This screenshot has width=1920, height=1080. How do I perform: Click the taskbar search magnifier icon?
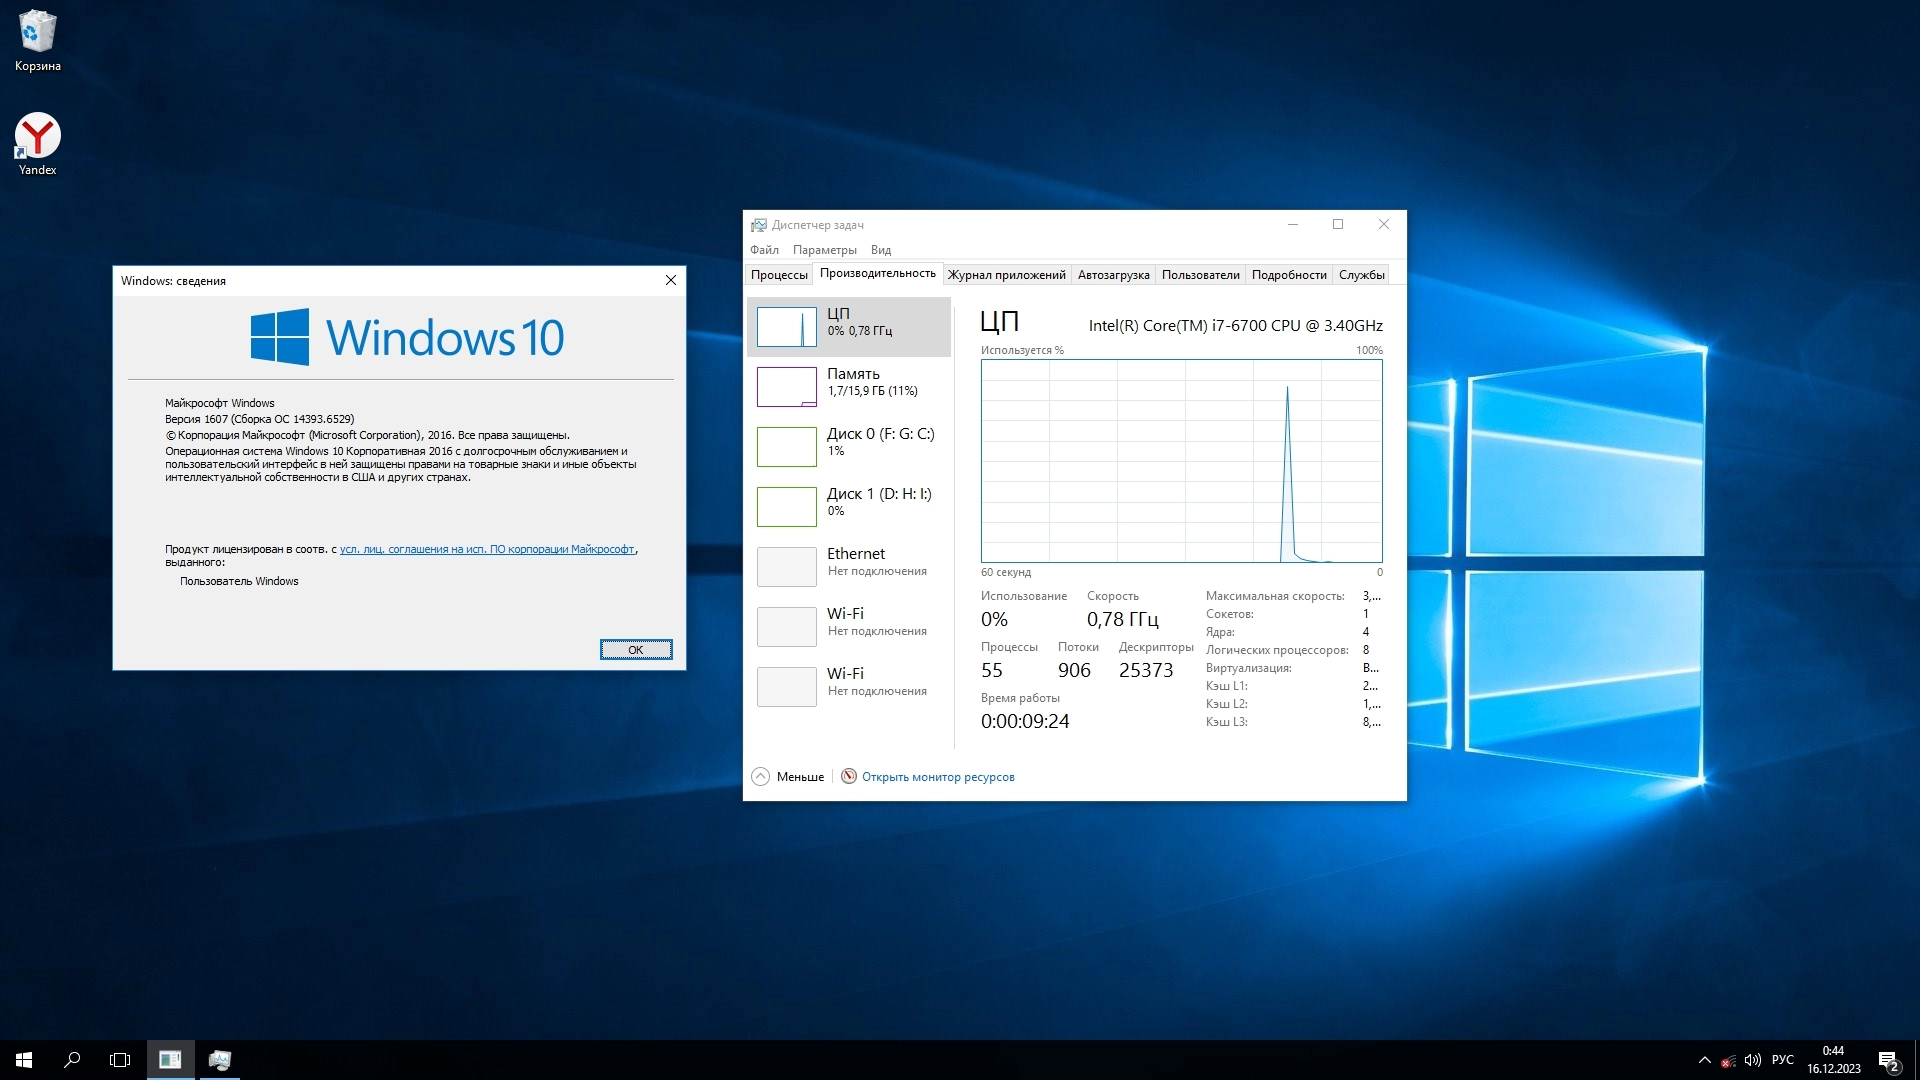coord(72,1060)
